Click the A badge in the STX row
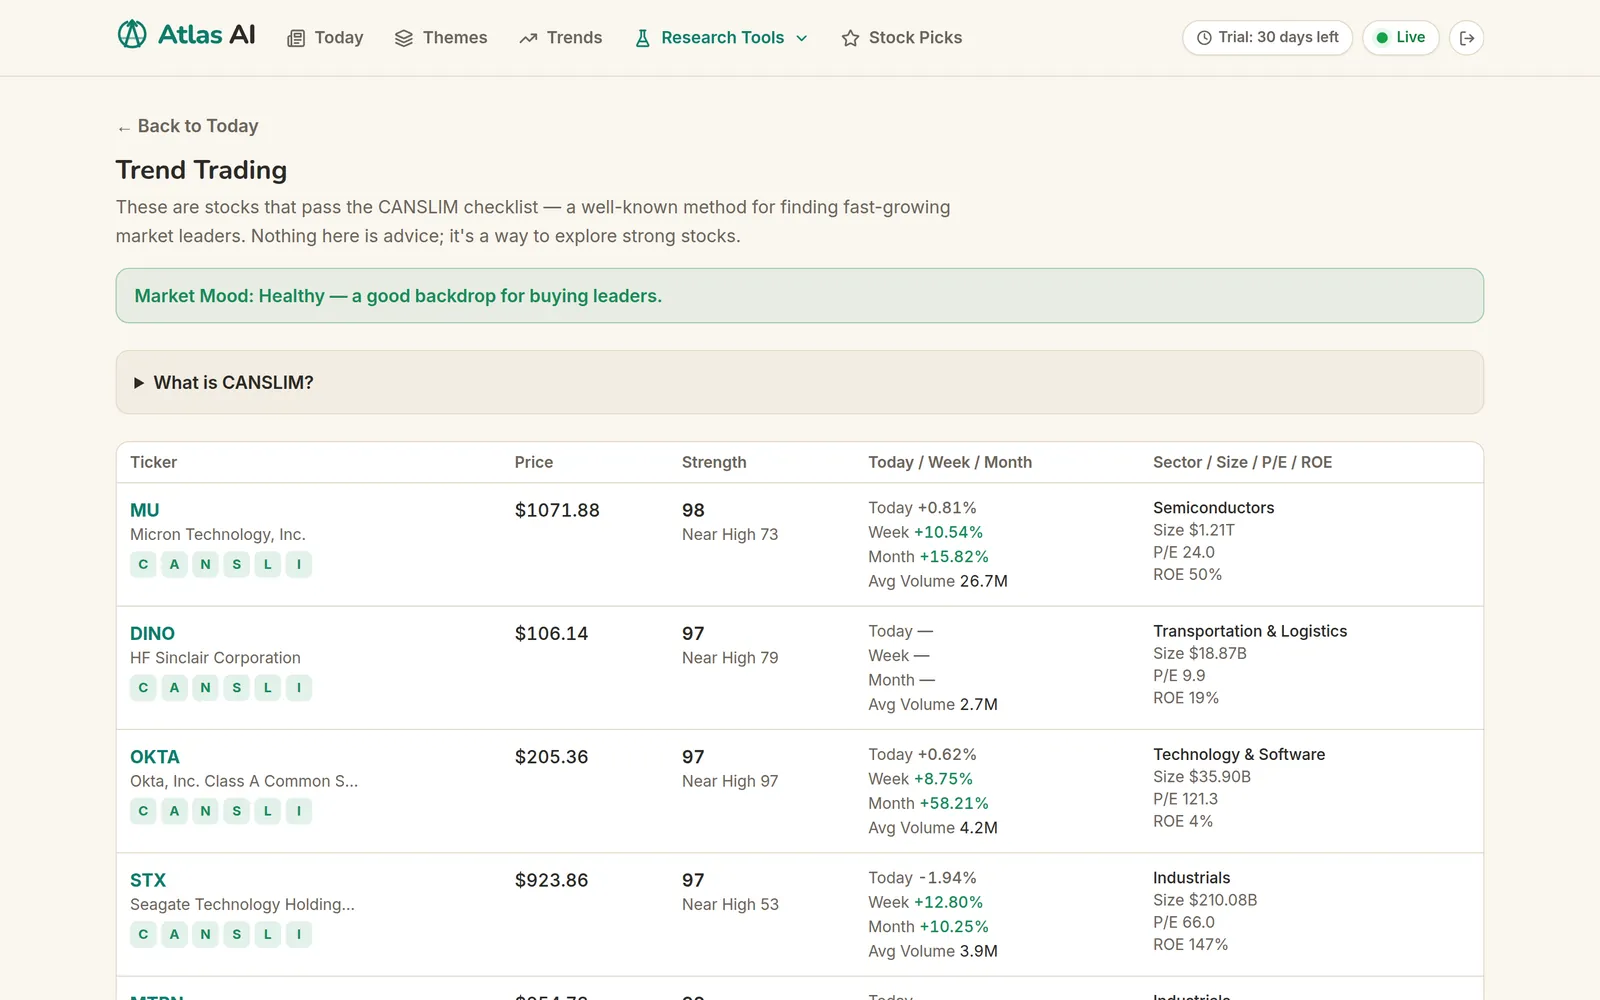This screenshot has height=1000, width=1600. pos(174,934)
